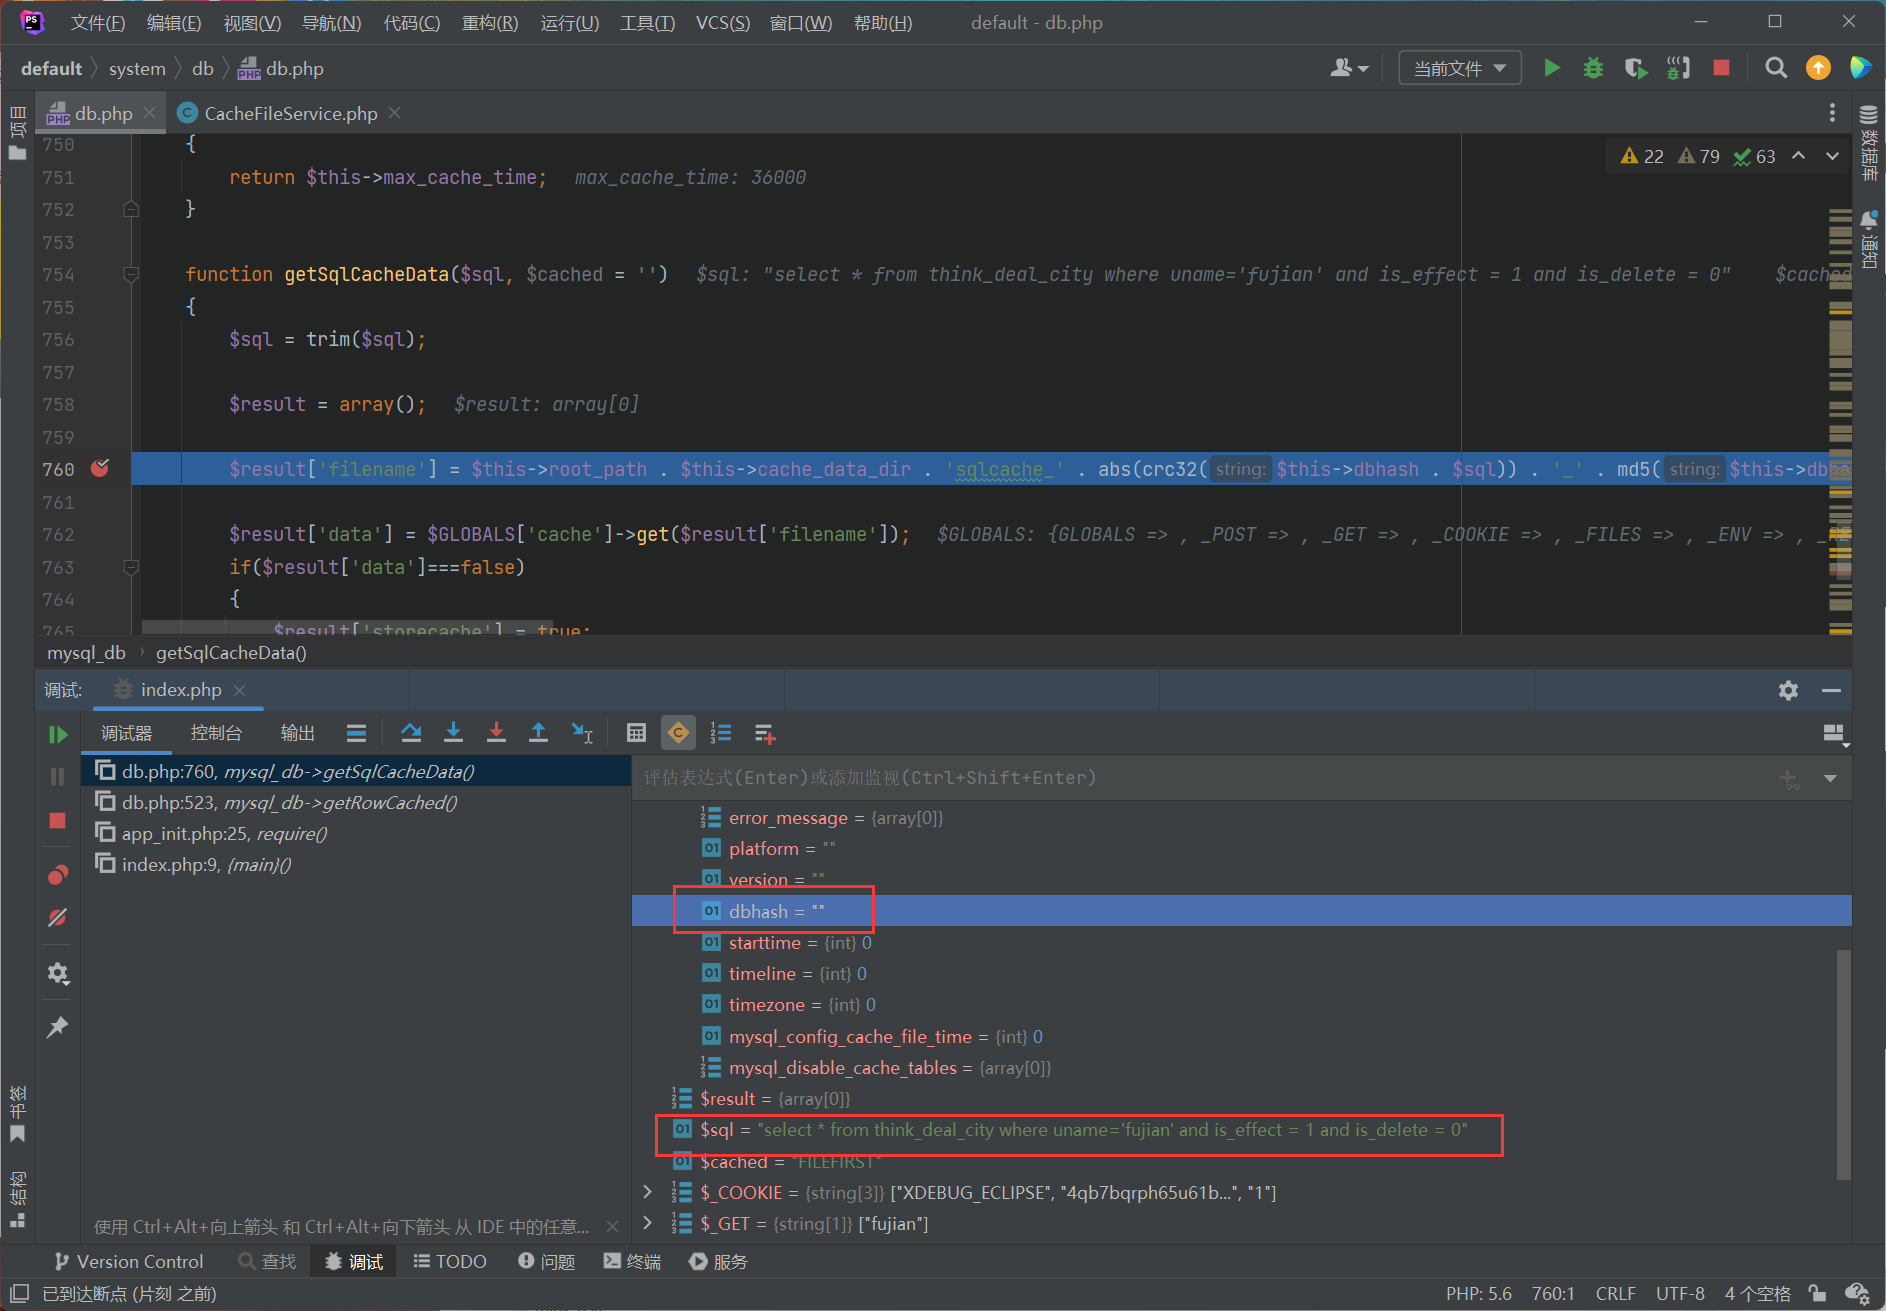Stop the debug session red square

(58, 821)
